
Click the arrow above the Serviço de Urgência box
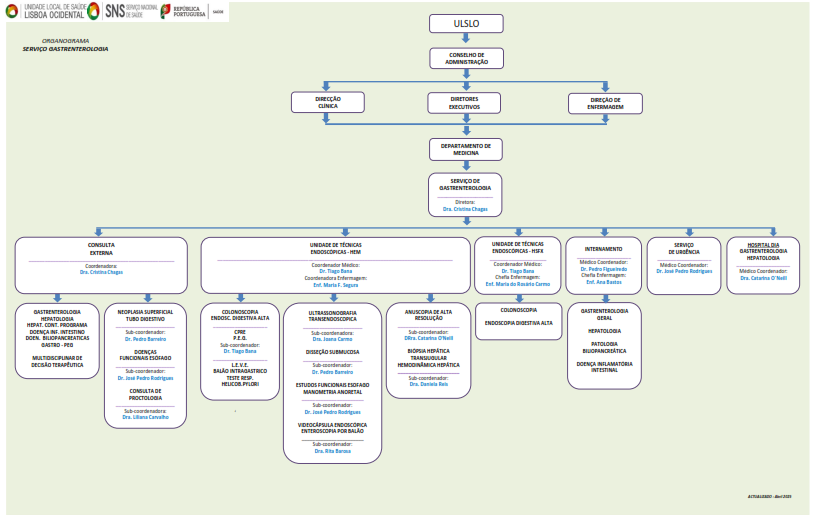(684, 231)
